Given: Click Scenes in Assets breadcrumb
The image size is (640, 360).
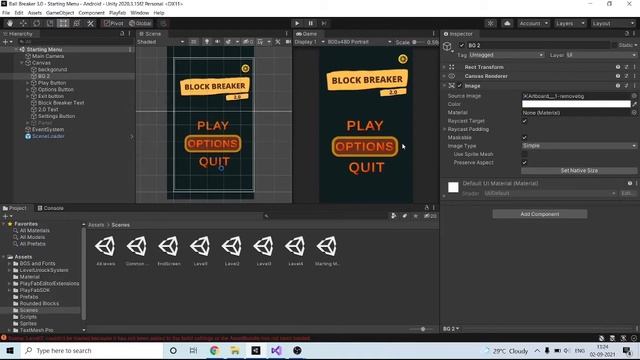Looking at the screenshot, I should [x=121, y=225].
